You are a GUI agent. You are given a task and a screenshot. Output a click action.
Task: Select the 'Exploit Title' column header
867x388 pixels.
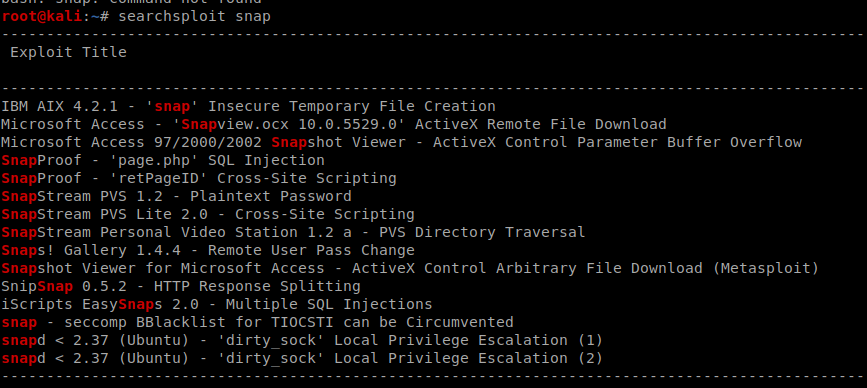(69, 53)
